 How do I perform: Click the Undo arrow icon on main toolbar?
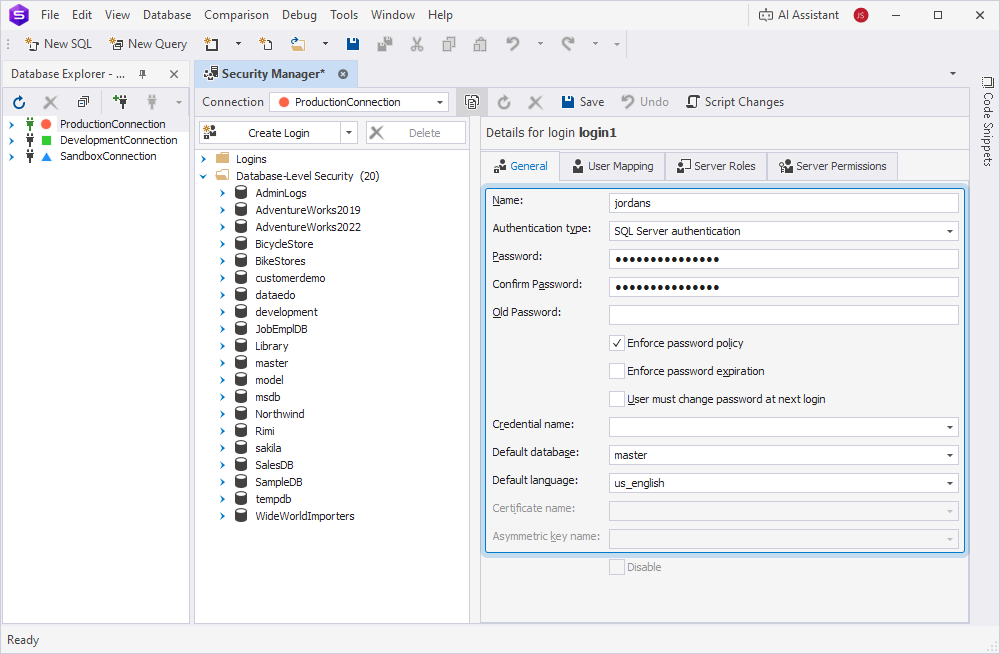[x=511, y=44]
